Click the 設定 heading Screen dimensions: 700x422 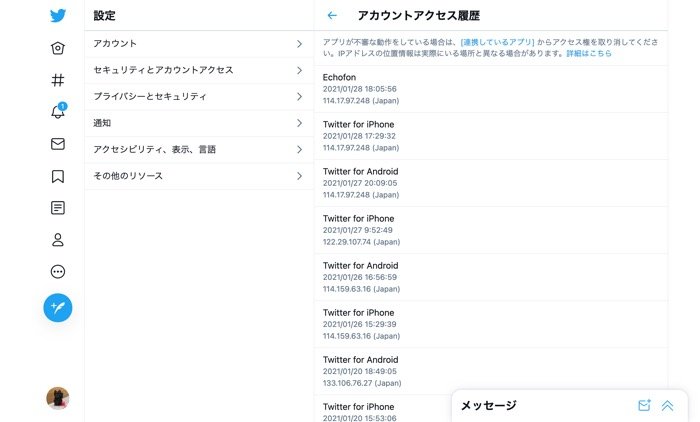tap(104, 16)
